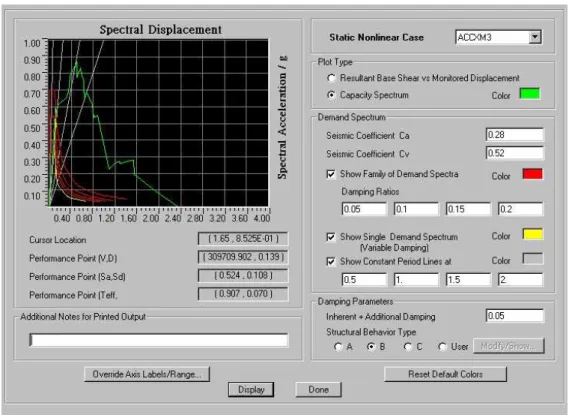The image size is (569, 415).
Task: Click the red Demand Spectra color swatch
Action: pyautogui.click(x=532, y=174)
